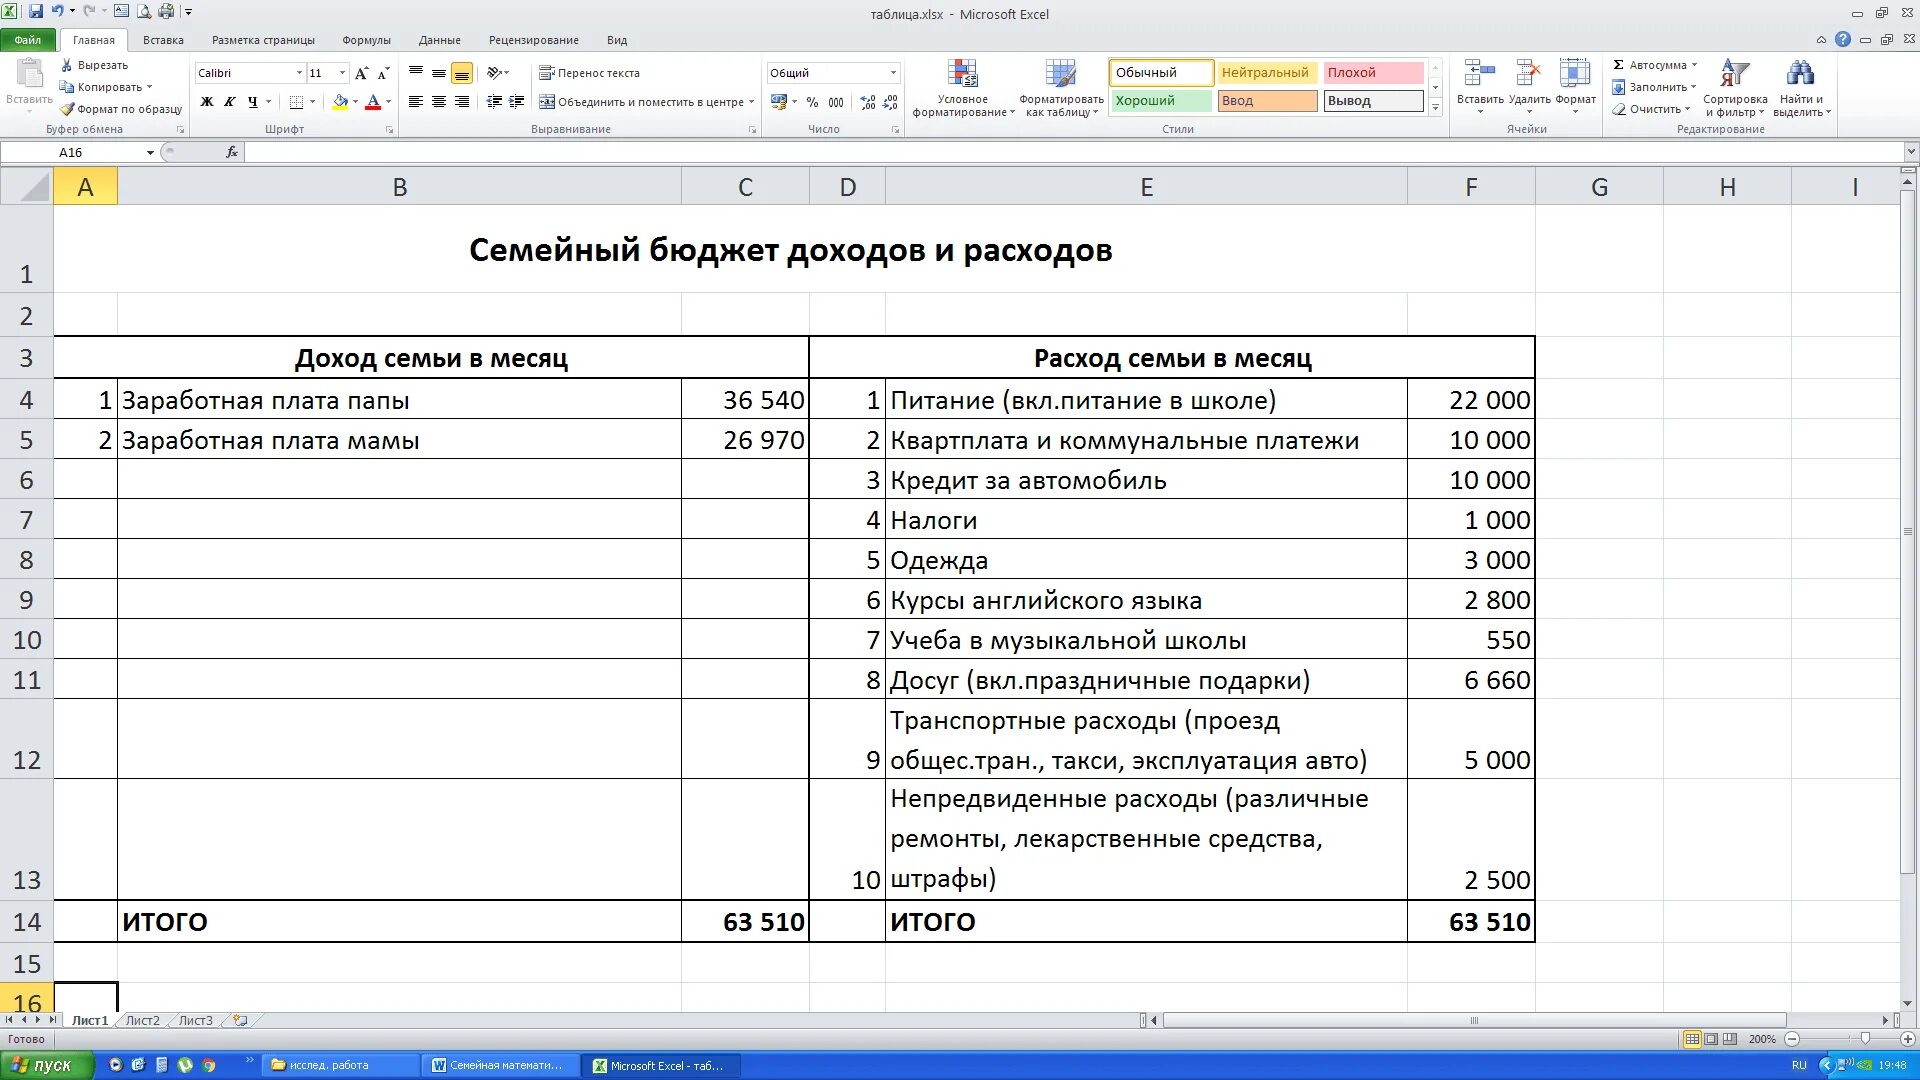Toggle Wrap Text option

(x=589, y=73)
